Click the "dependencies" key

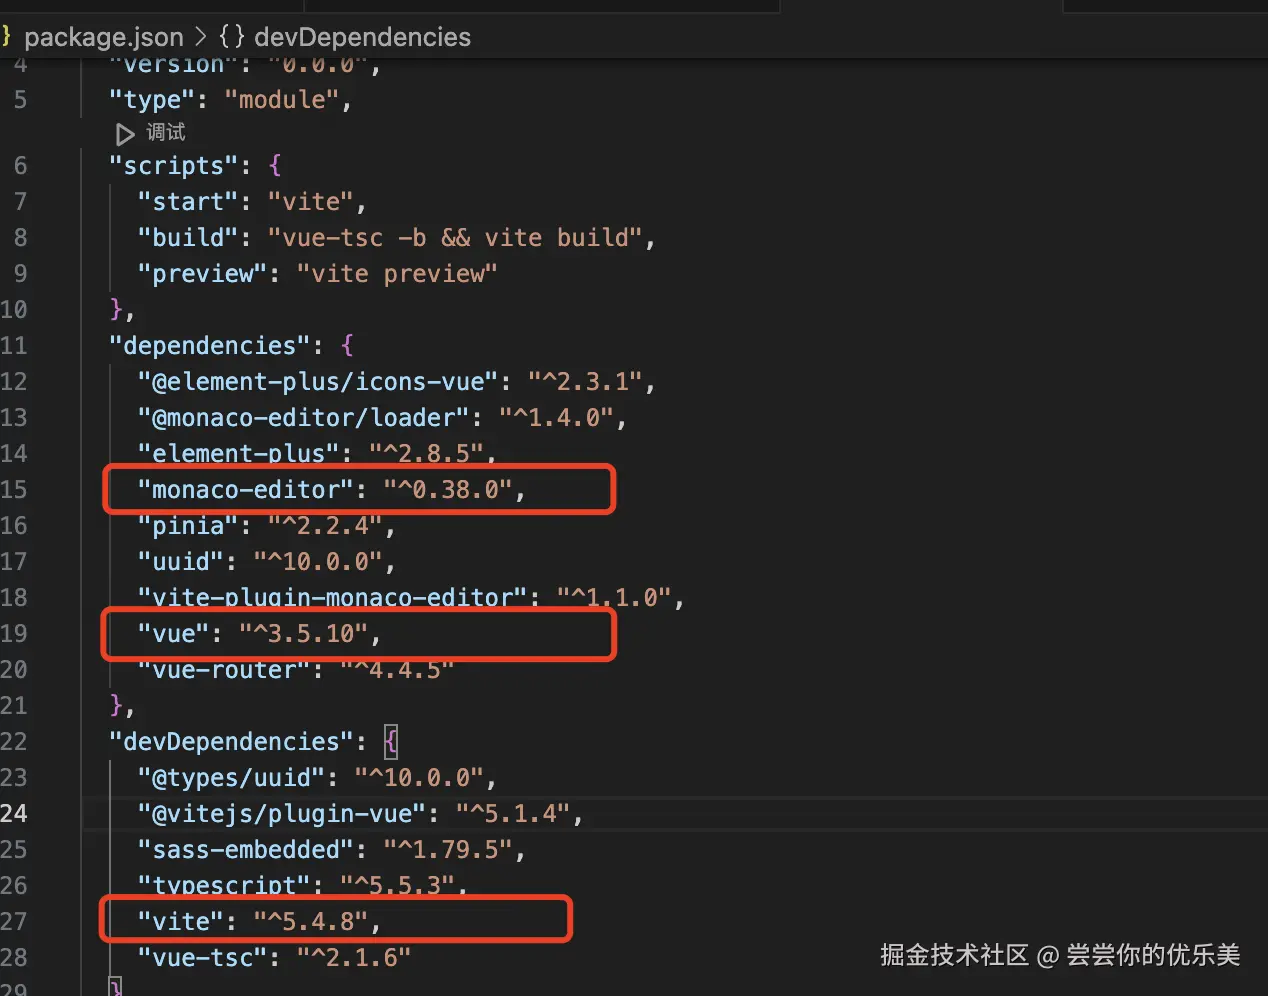(210, 346)
